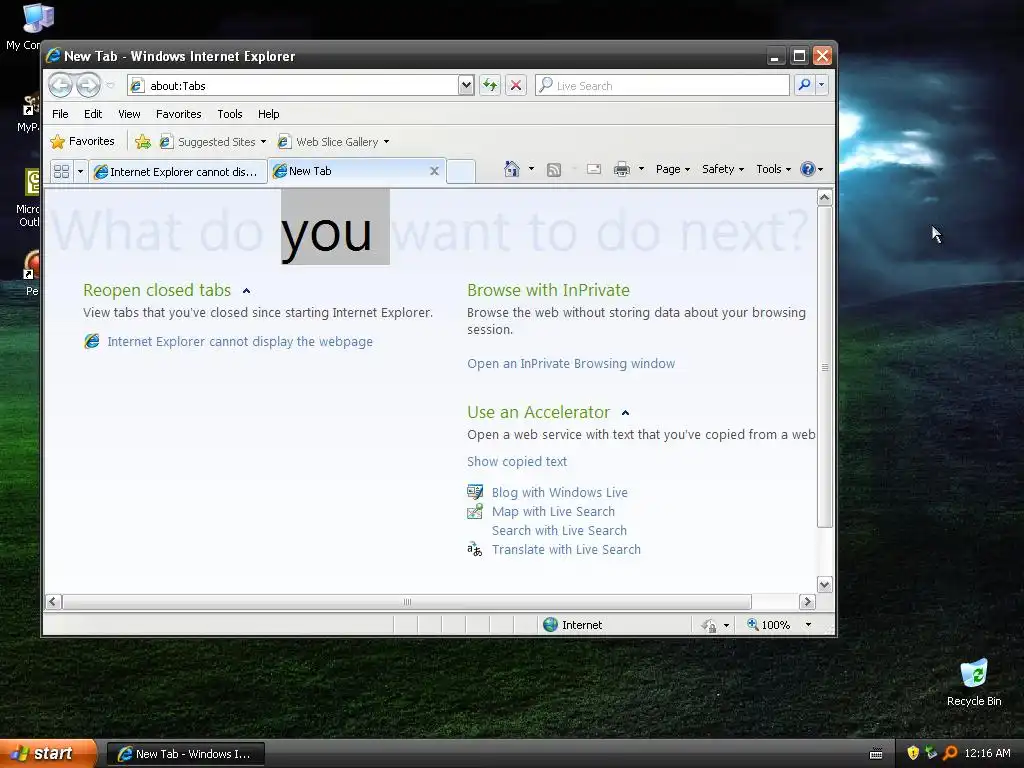Image resolution: width=1024 pixels, height=768 pixels.
Task: Click the Home house icon
Action: 511,169
